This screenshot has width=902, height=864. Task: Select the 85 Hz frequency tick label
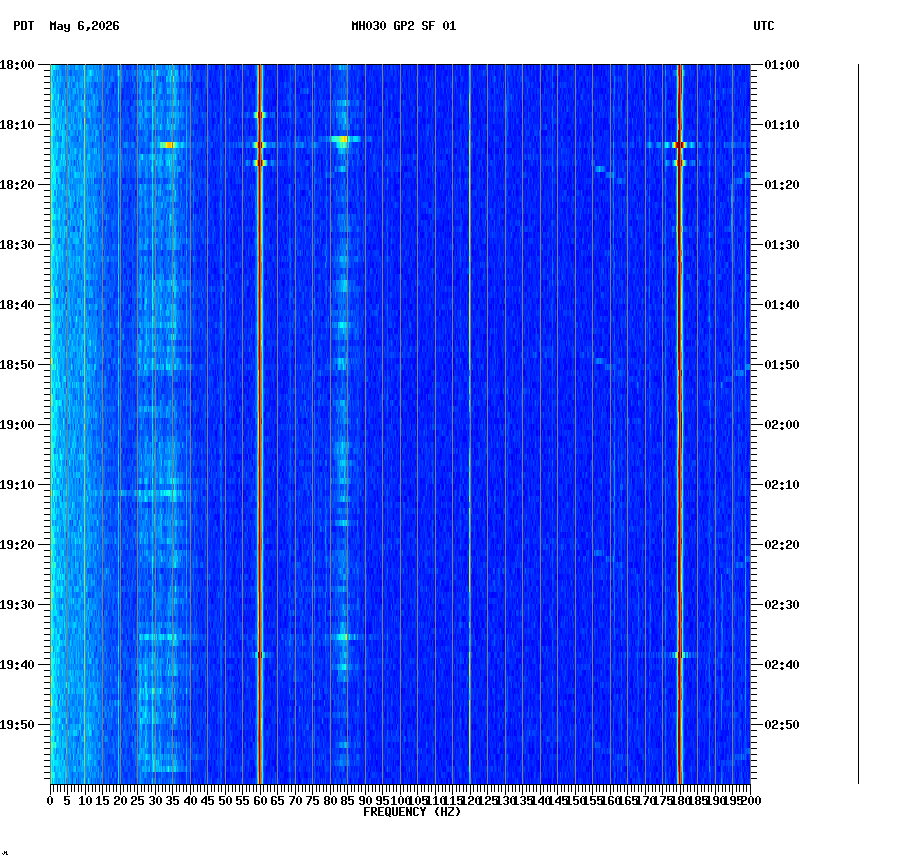(348, 801)
